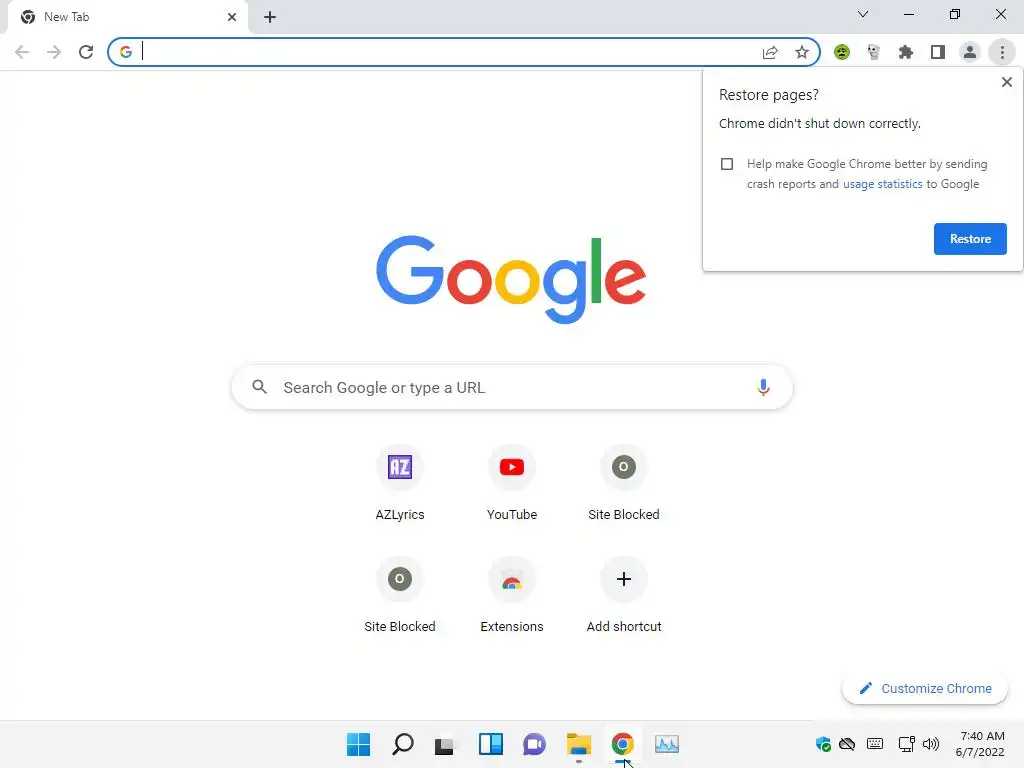This screenshot has width=1024, height=768.
Task: Click the OneDrive cloud tray icon
Action: coord(847,744)
